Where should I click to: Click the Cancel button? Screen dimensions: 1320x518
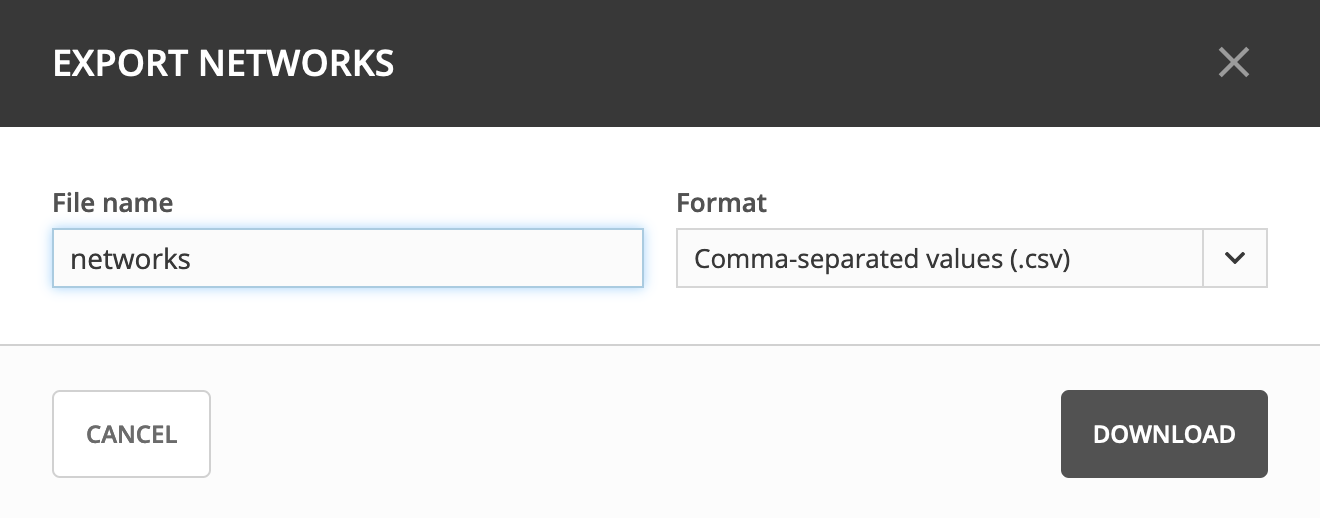point(131,434)
